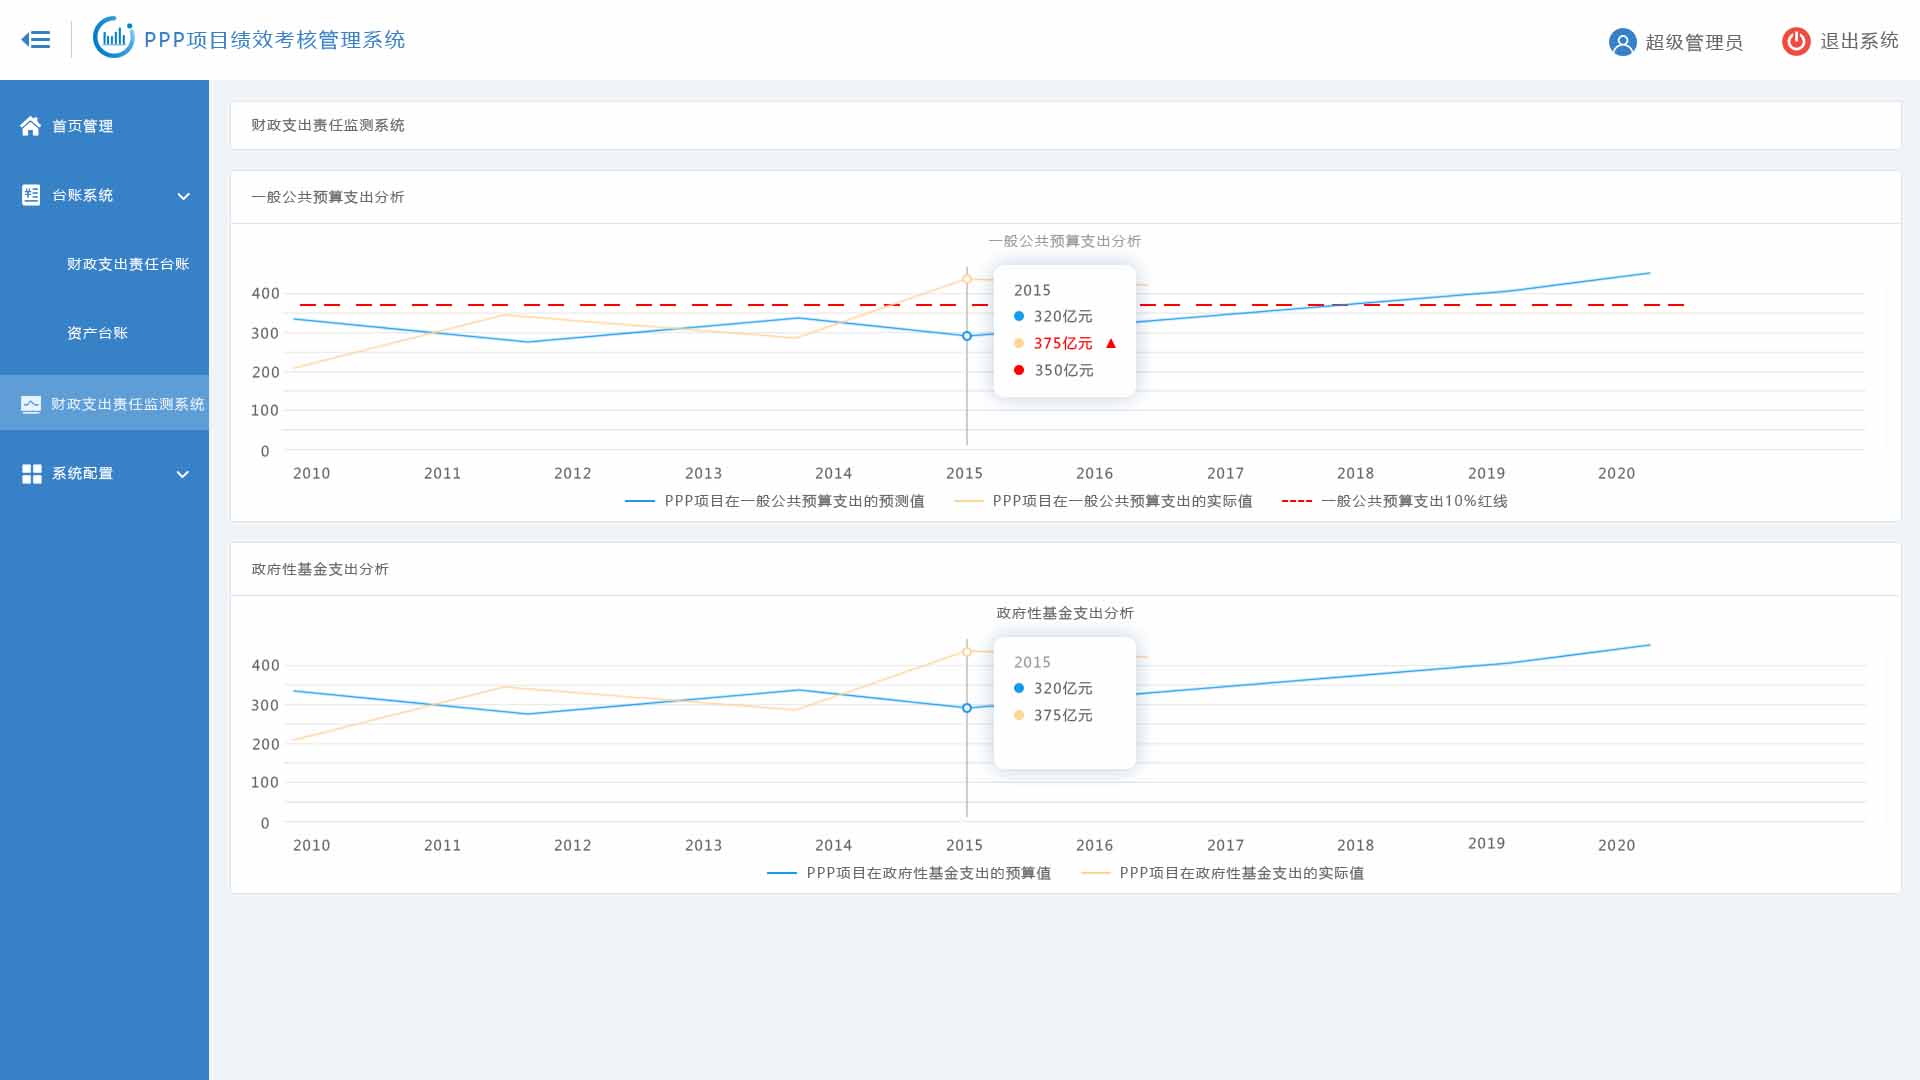Click the red power logout icon
Screen dimensions: 1920x1080
coord(1796,41)
